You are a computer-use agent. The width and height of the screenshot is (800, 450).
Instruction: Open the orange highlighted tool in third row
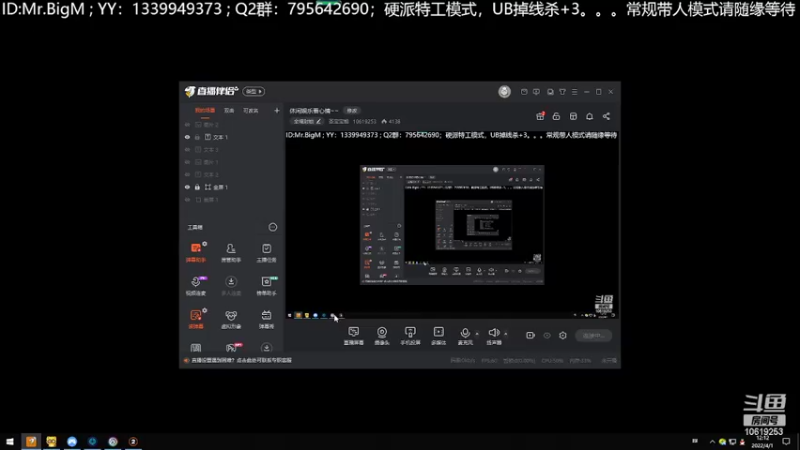click(196, 319)
